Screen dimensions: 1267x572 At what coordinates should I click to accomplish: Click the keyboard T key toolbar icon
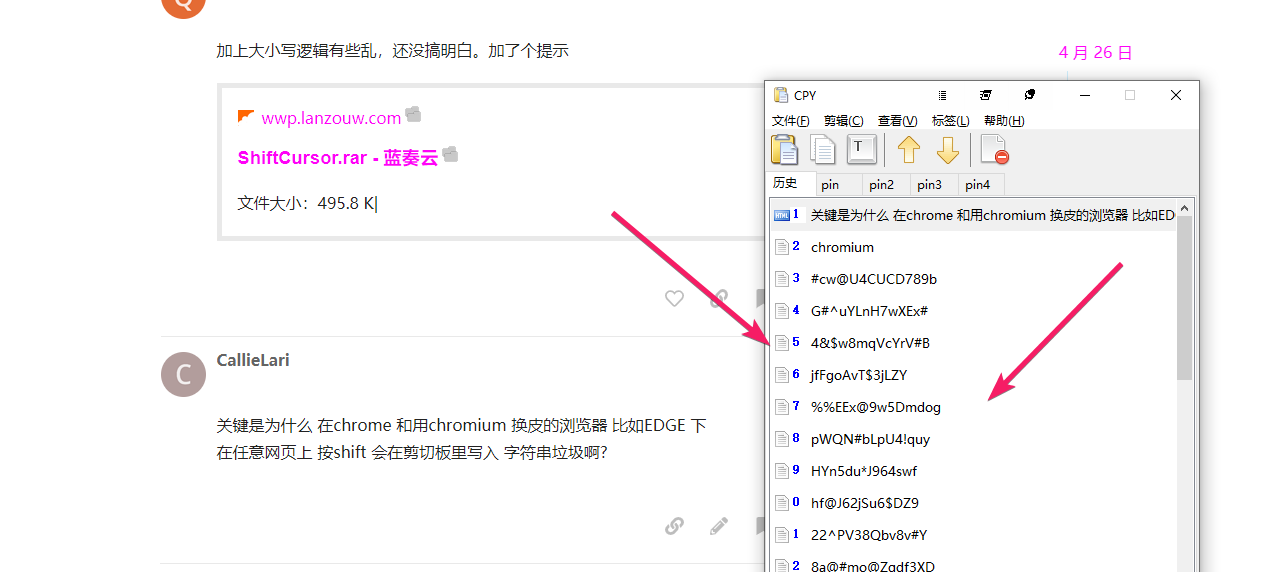[x=861, y=149]
